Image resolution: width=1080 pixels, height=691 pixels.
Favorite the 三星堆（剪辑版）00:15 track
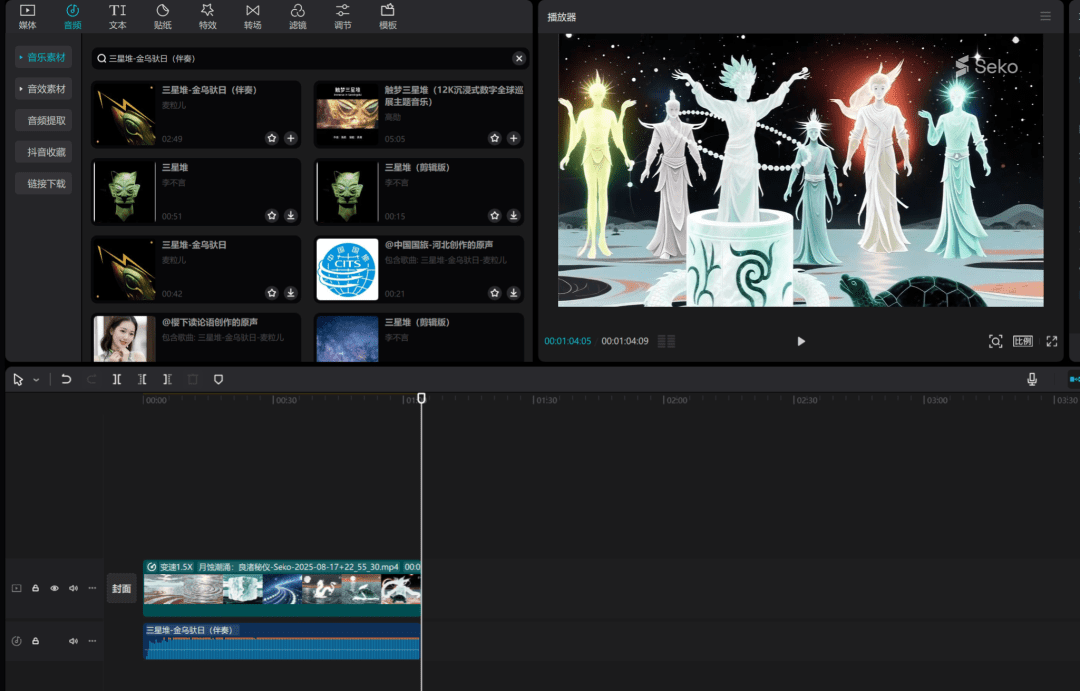(x=495, y=216)
